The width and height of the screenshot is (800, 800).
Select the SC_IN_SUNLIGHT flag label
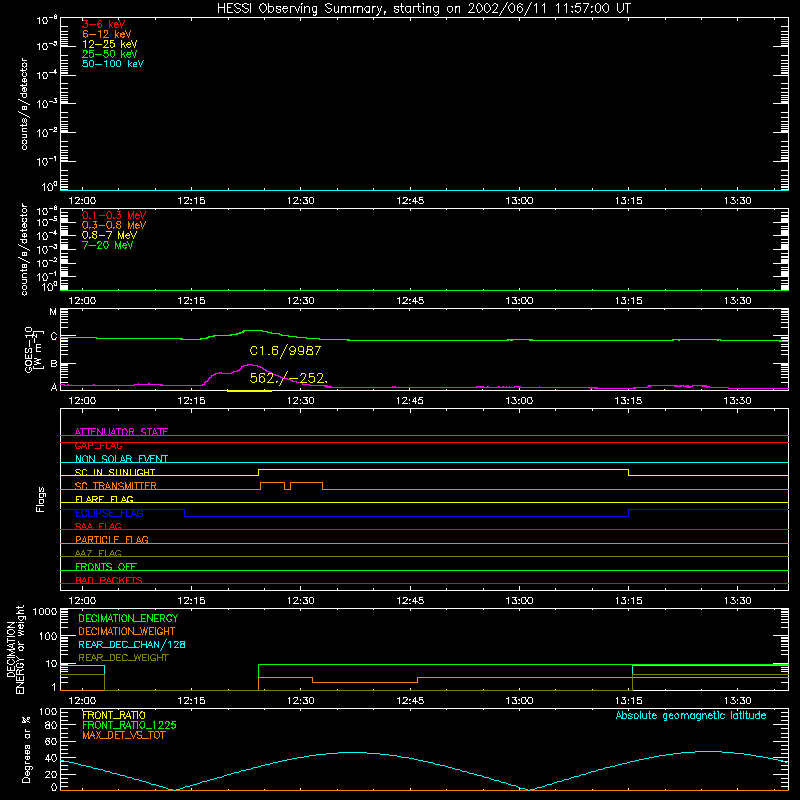tap(115, 472)
